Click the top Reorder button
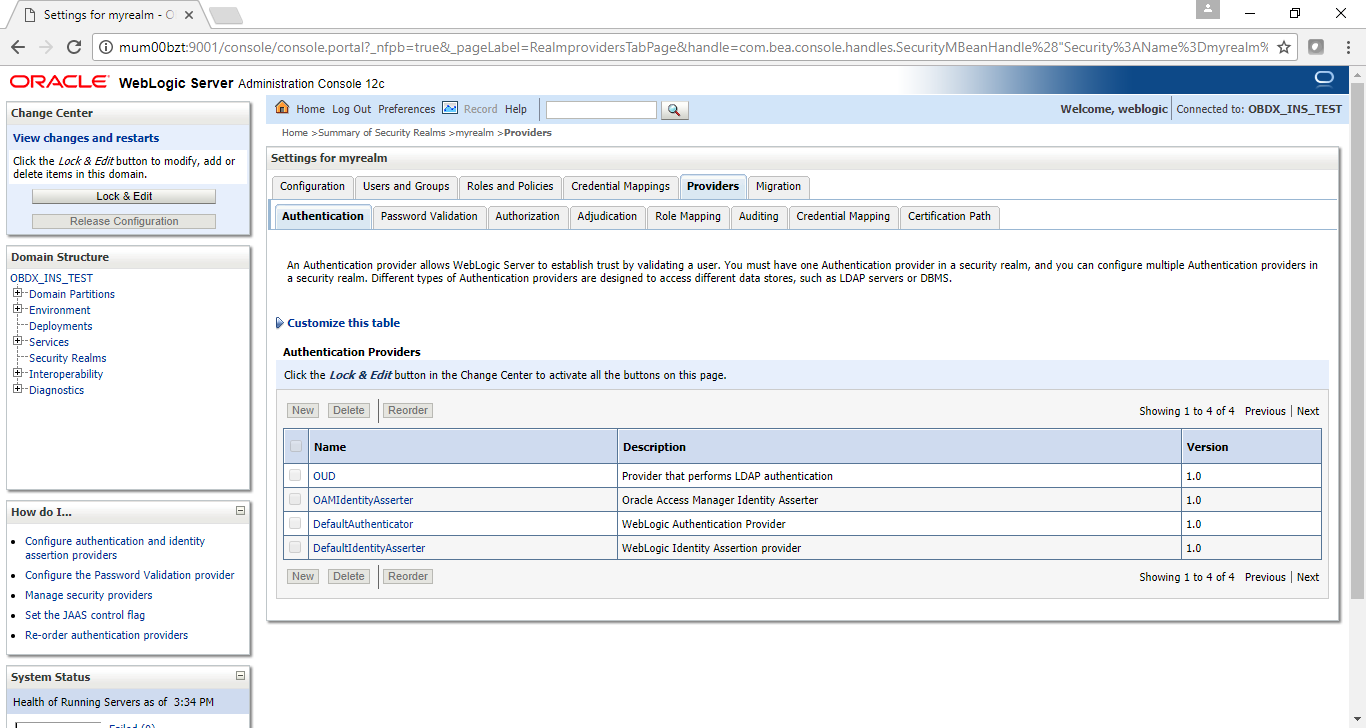1366x728 pixels. pyautogui.click(x=408, y=410)
